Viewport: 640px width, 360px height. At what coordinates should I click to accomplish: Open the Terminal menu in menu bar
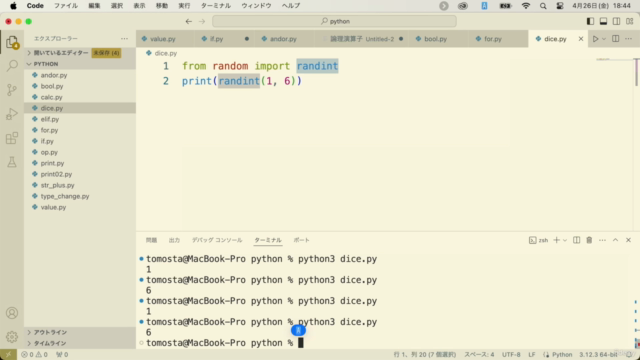tap(216, 6)
